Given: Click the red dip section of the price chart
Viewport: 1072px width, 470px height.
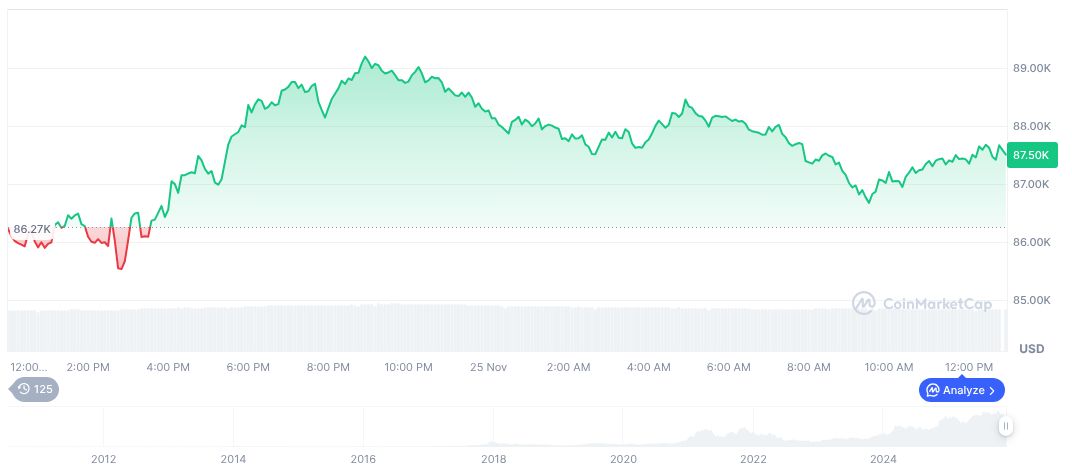Looking at the screenshot, I should pos(121,252).
